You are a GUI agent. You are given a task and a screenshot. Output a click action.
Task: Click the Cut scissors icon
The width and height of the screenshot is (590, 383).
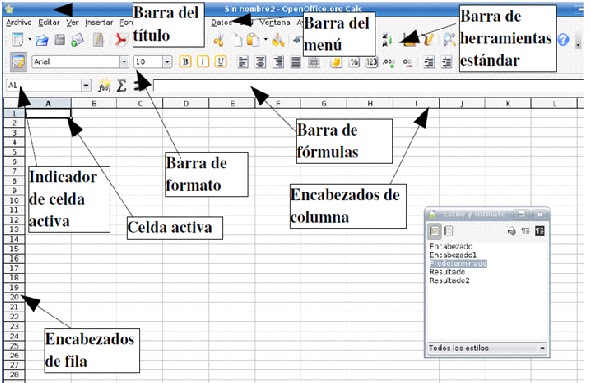point(219,40)
